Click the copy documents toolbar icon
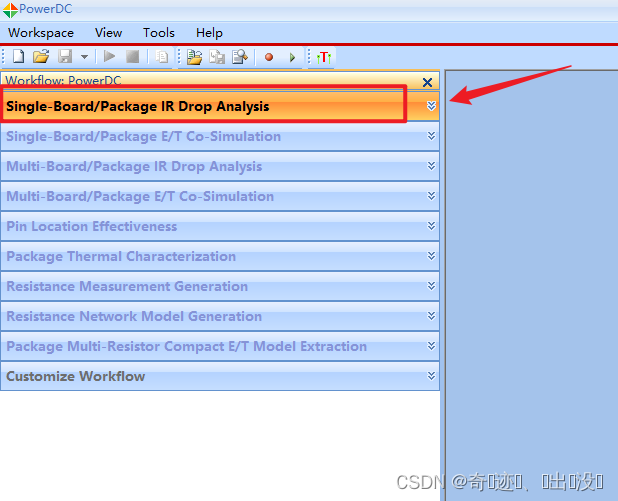618x501 pixels. pyautogui.click(x=162, y=57)
